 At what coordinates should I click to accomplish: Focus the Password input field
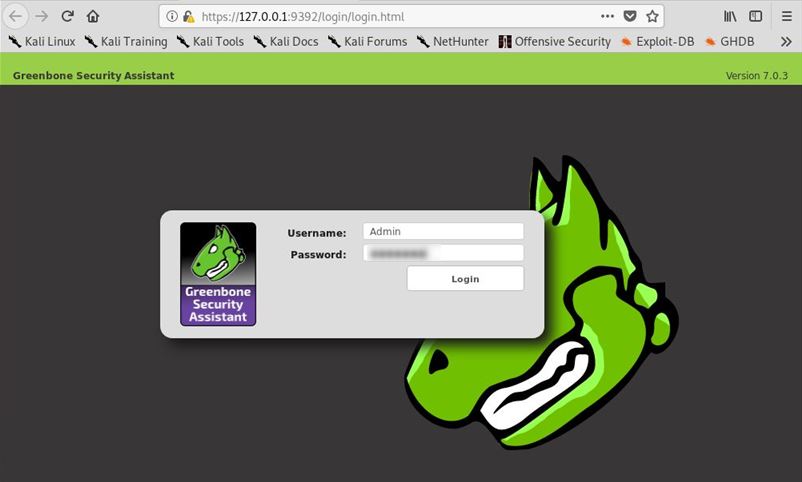443,253
